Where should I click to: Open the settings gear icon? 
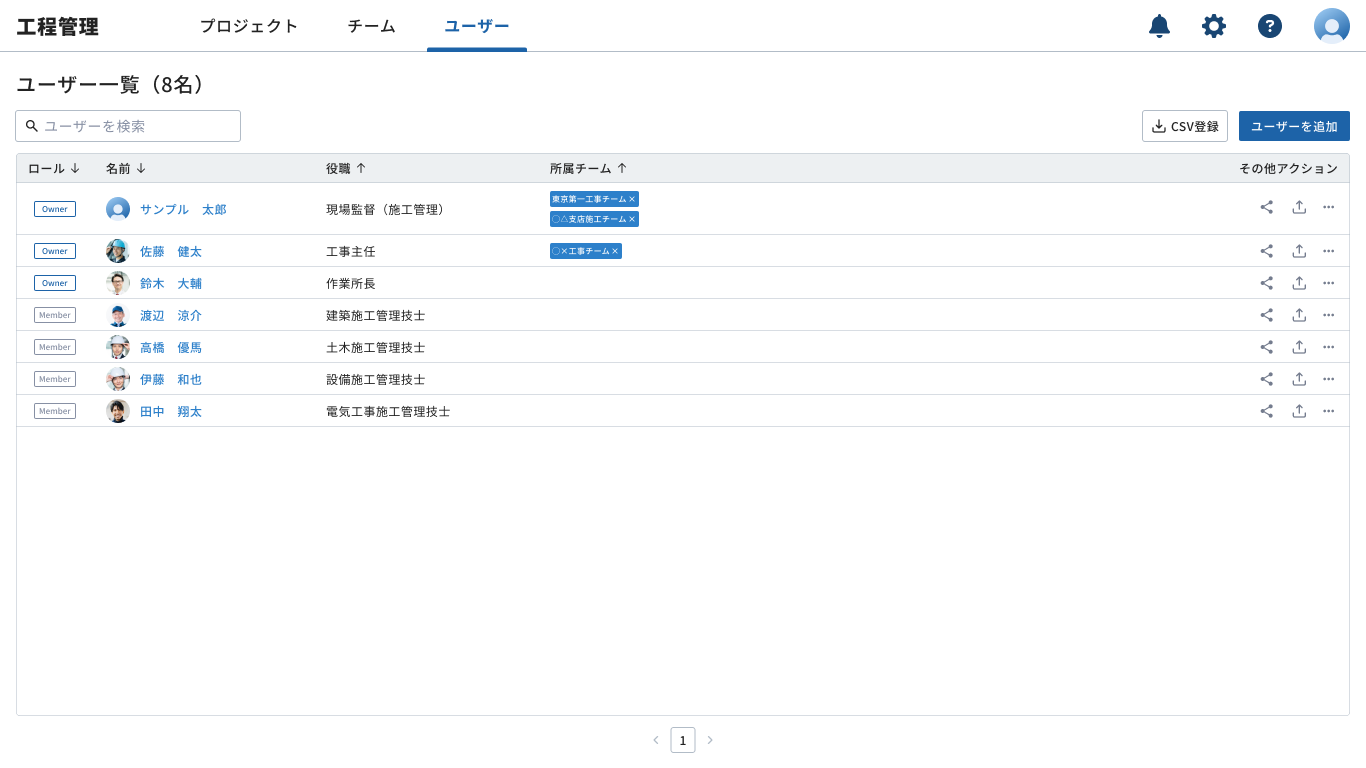(1214, 26)
